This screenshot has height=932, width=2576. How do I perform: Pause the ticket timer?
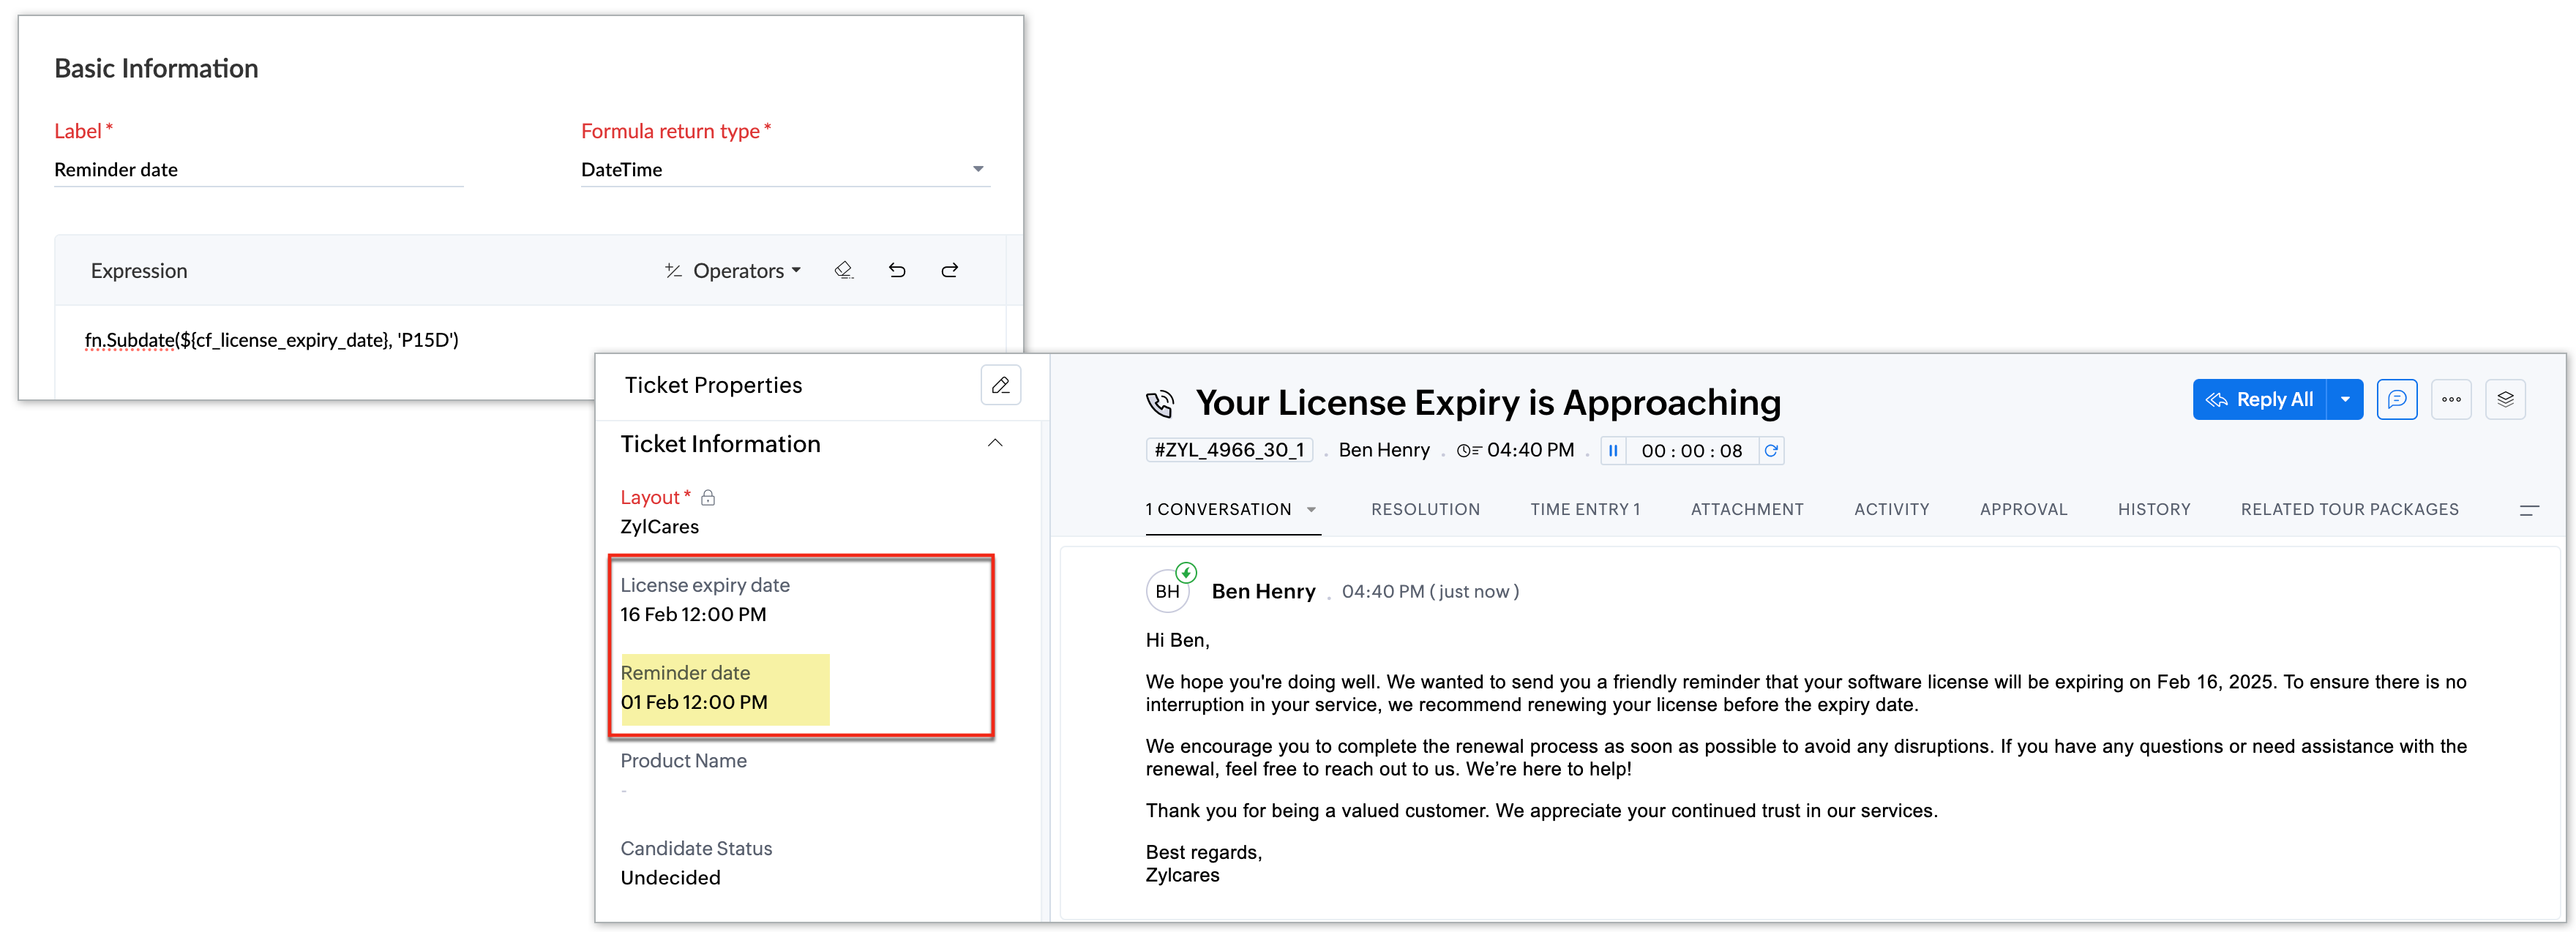point(1612,451)
